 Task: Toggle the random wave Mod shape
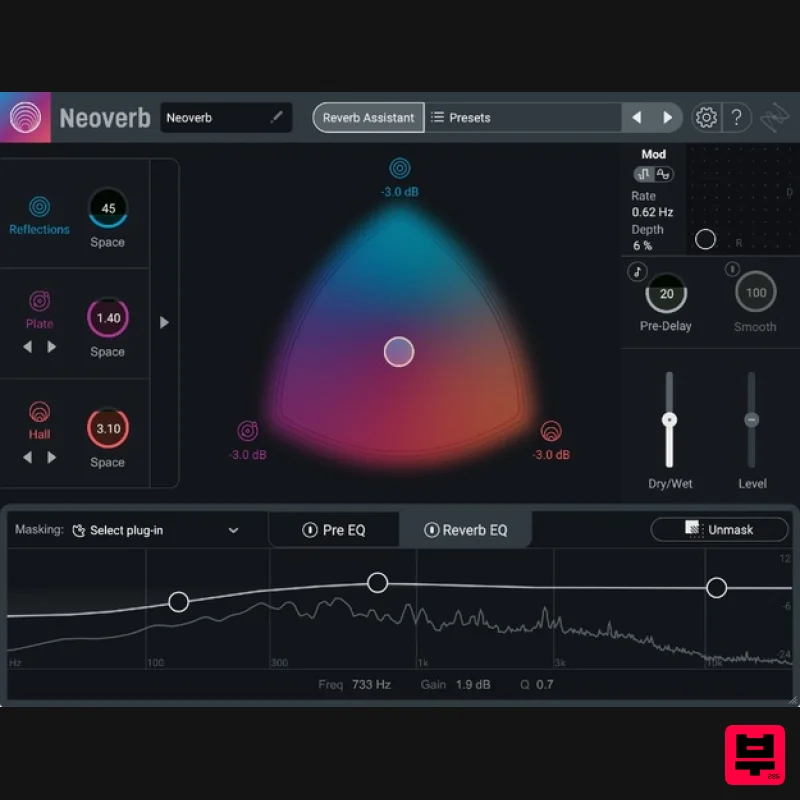point(662,174)
